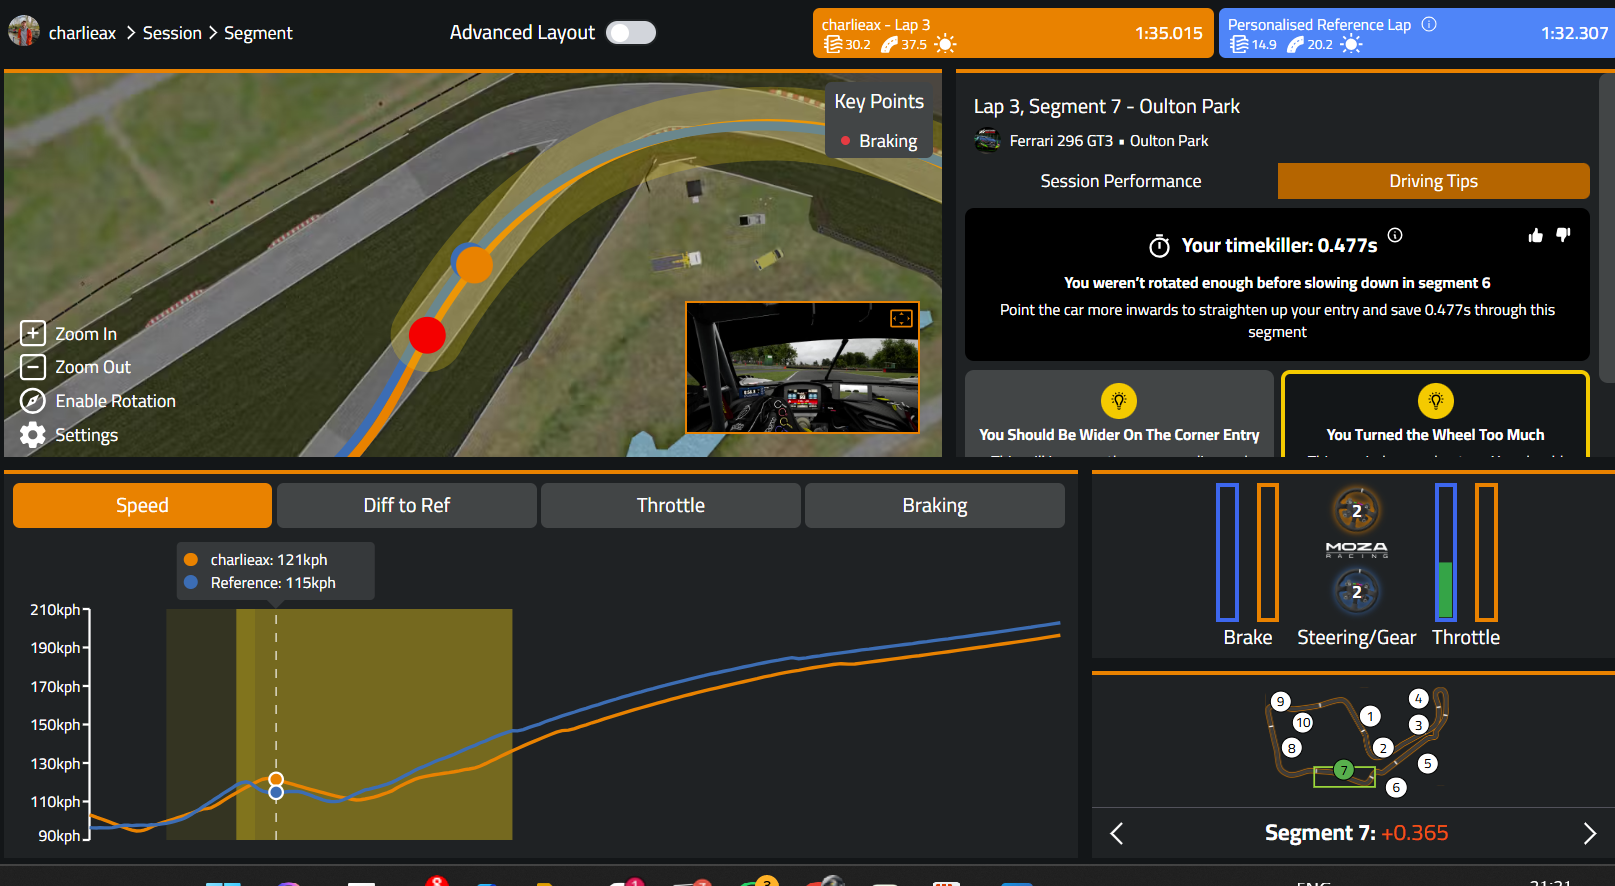Open the cockpit video preview
Image resolution: width=1615 pixels, height=886 pixels.
click(x=802, y=368)
